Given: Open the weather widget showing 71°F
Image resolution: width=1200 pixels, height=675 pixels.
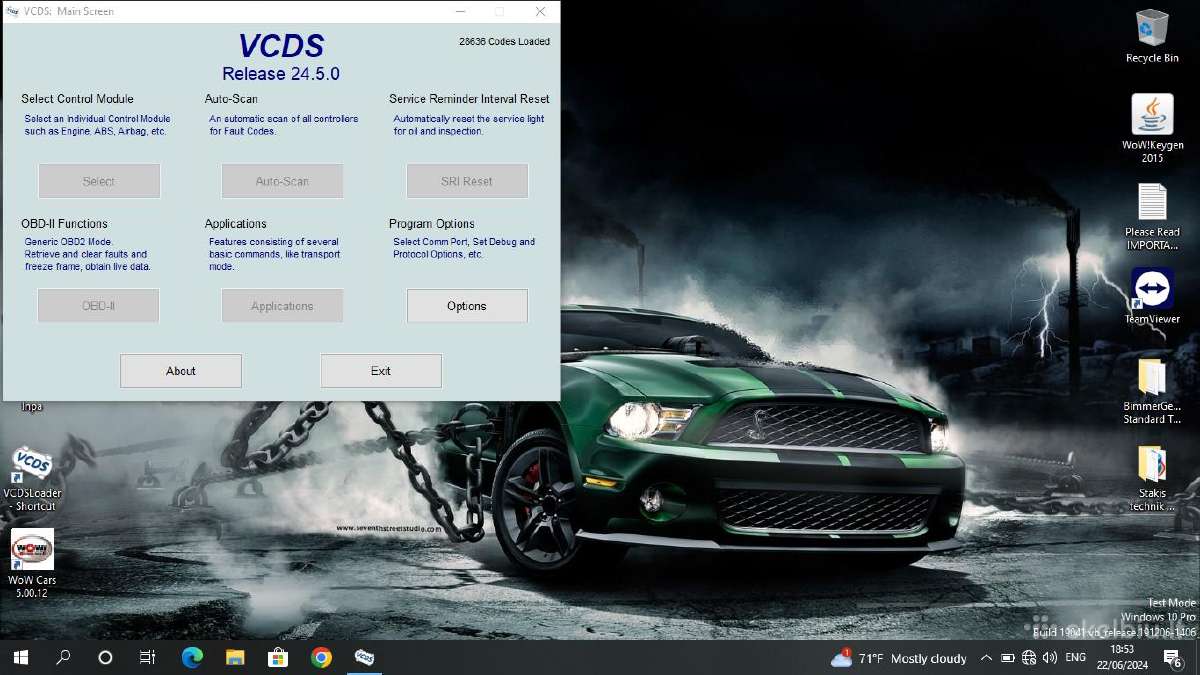Looking at the screenshot, I should pyautogui.click(x=899, y=658).
